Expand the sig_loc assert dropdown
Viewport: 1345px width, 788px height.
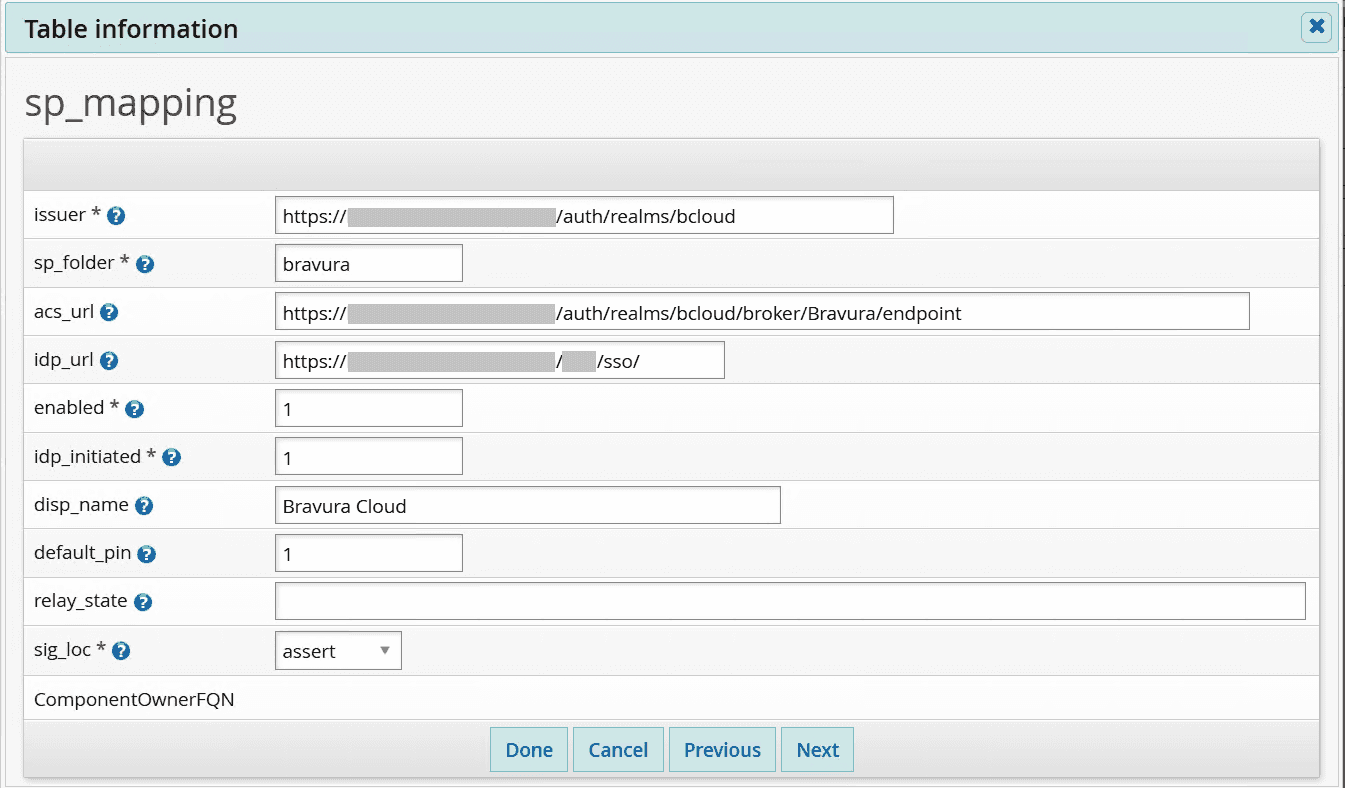click(x=338, y=651)
